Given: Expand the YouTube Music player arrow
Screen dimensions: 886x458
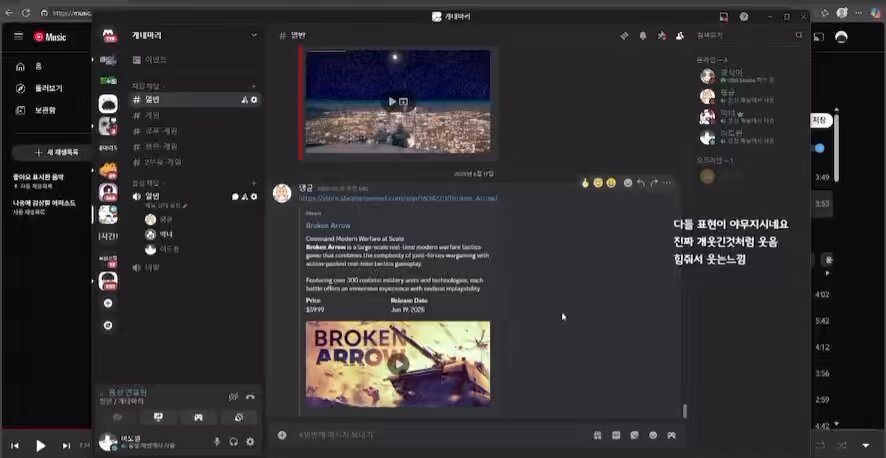Looking at the screenshot, I should click(x=865, y=446).
